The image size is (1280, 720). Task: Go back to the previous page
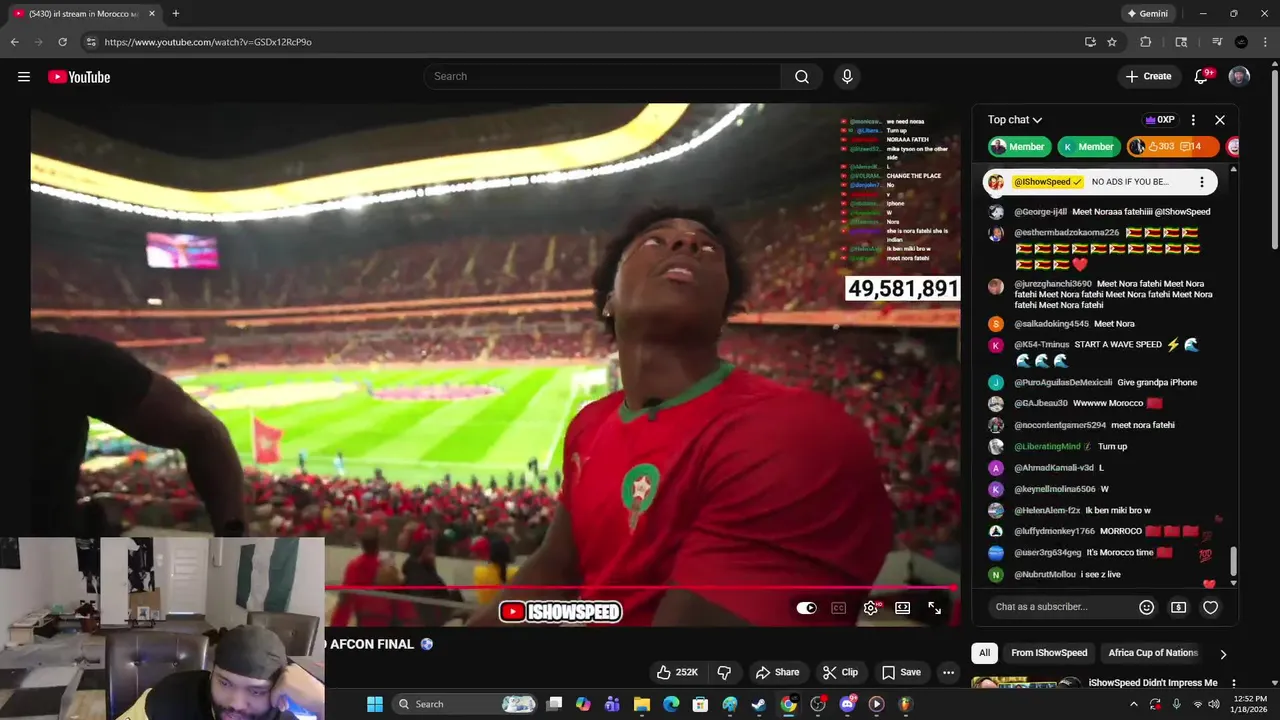click(x=14, y=42)
